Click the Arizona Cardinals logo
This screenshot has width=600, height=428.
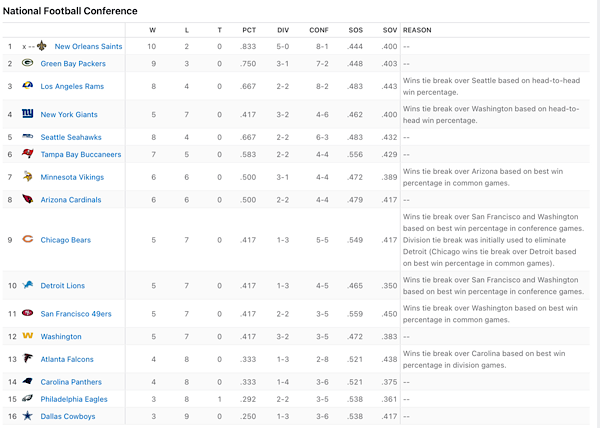(x=27, y=200)
